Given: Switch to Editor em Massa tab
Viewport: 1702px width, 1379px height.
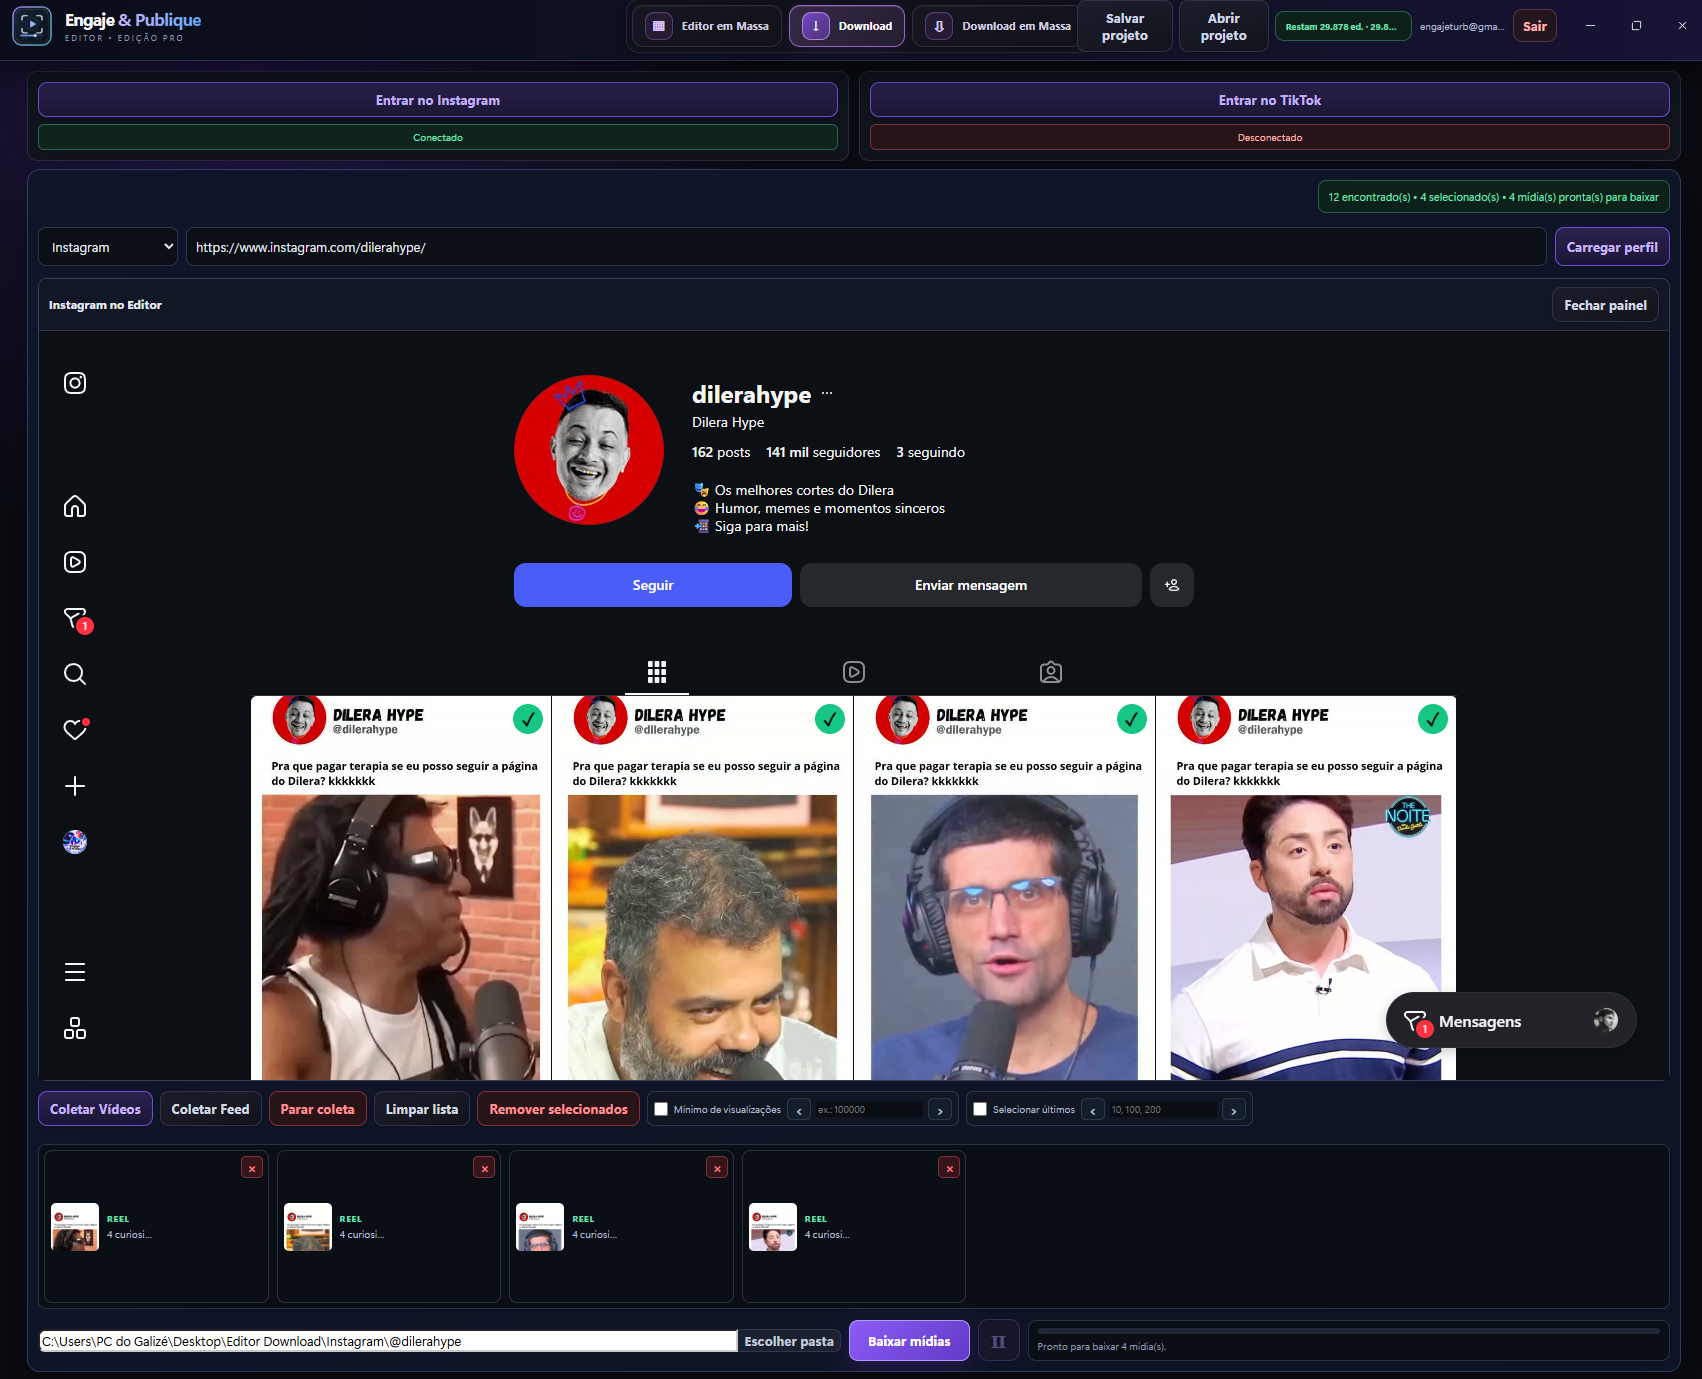Looking at the screenshot, I should 708,26.
